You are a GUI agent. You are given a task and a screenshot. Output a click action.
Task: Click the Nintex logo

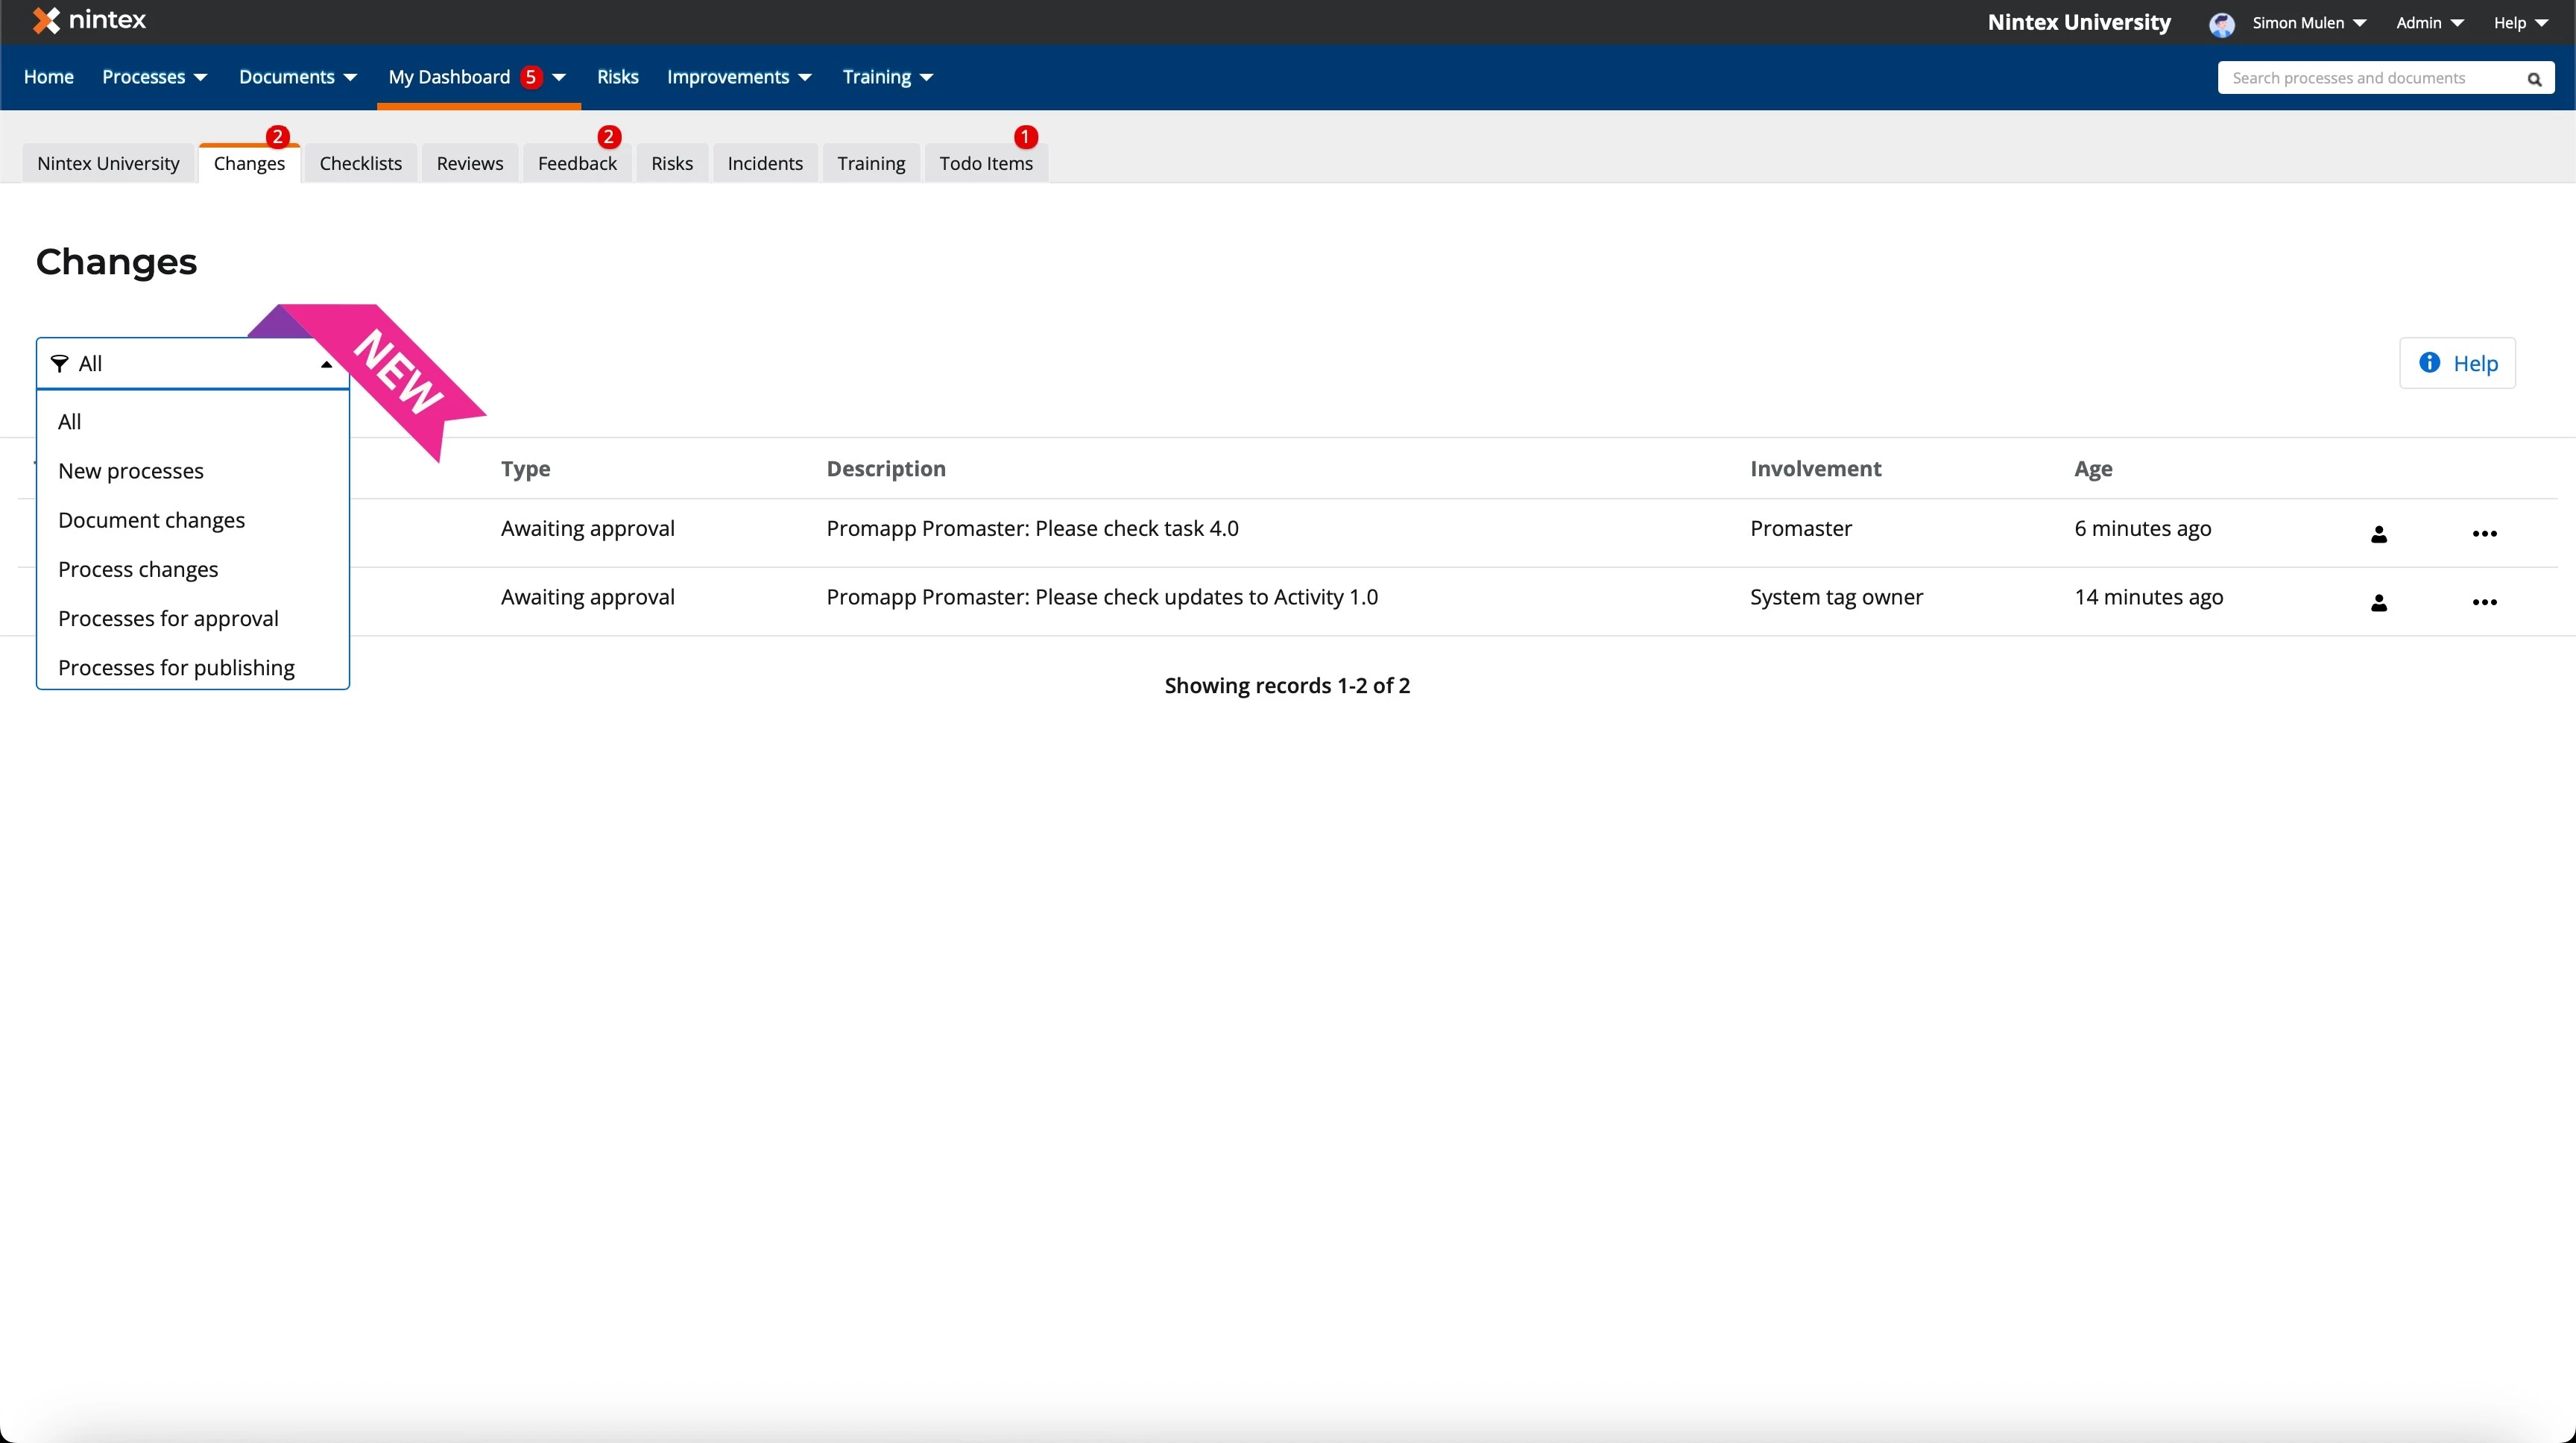pyautogui.click(x=89, y=20)
